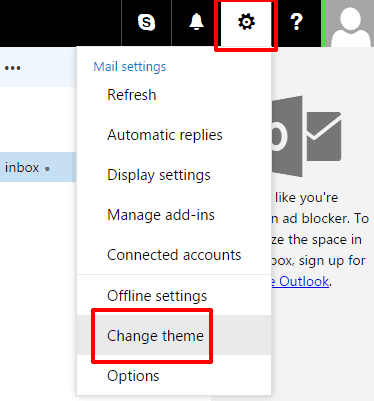Open Skype from the top bar
Image resolution: width=374 pixels, height=401 pixels.
pos(147,23)
